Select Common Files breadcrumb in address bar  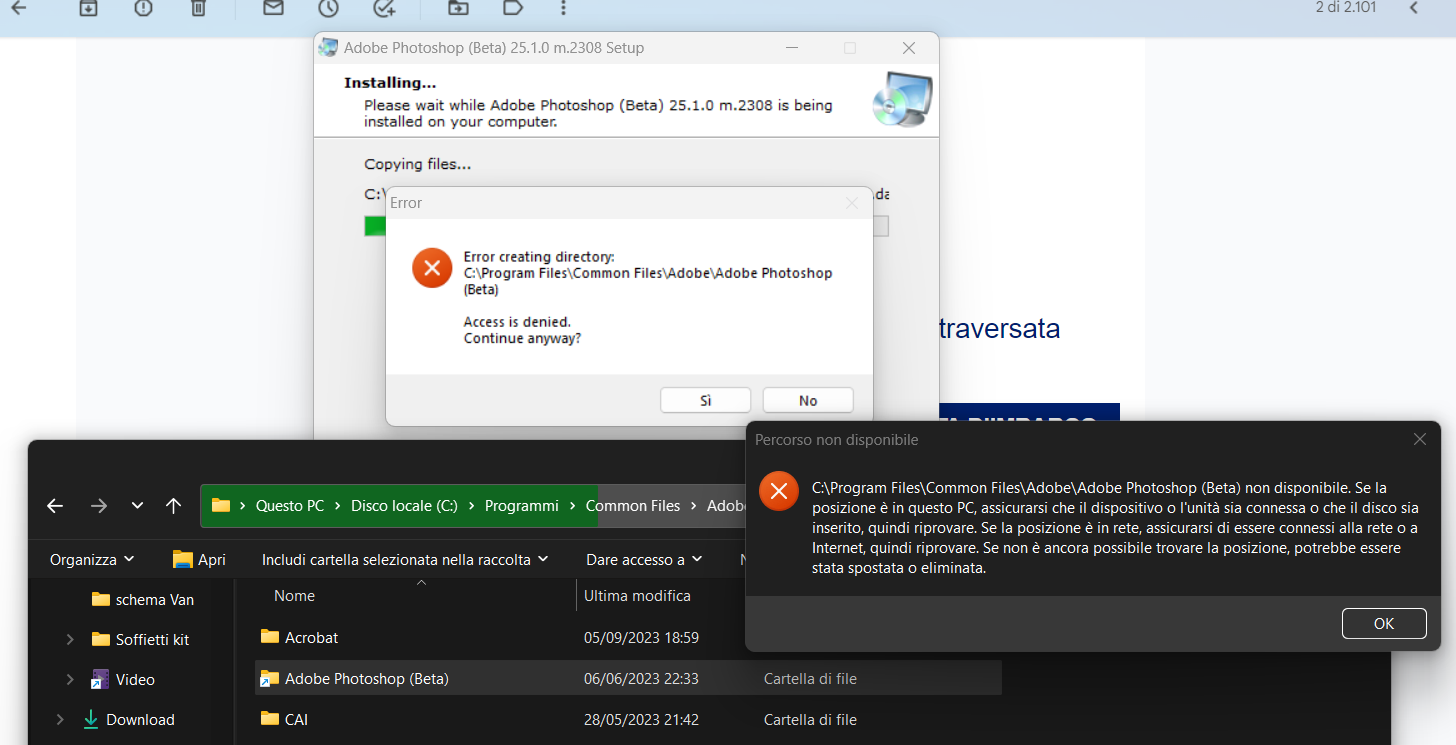tap(632, 506)
